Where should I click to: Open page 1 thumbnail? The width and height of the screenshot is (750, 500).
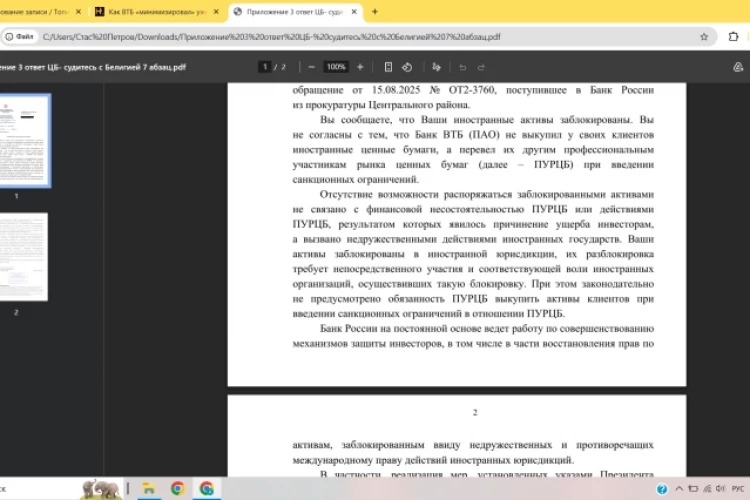(25, 140)
